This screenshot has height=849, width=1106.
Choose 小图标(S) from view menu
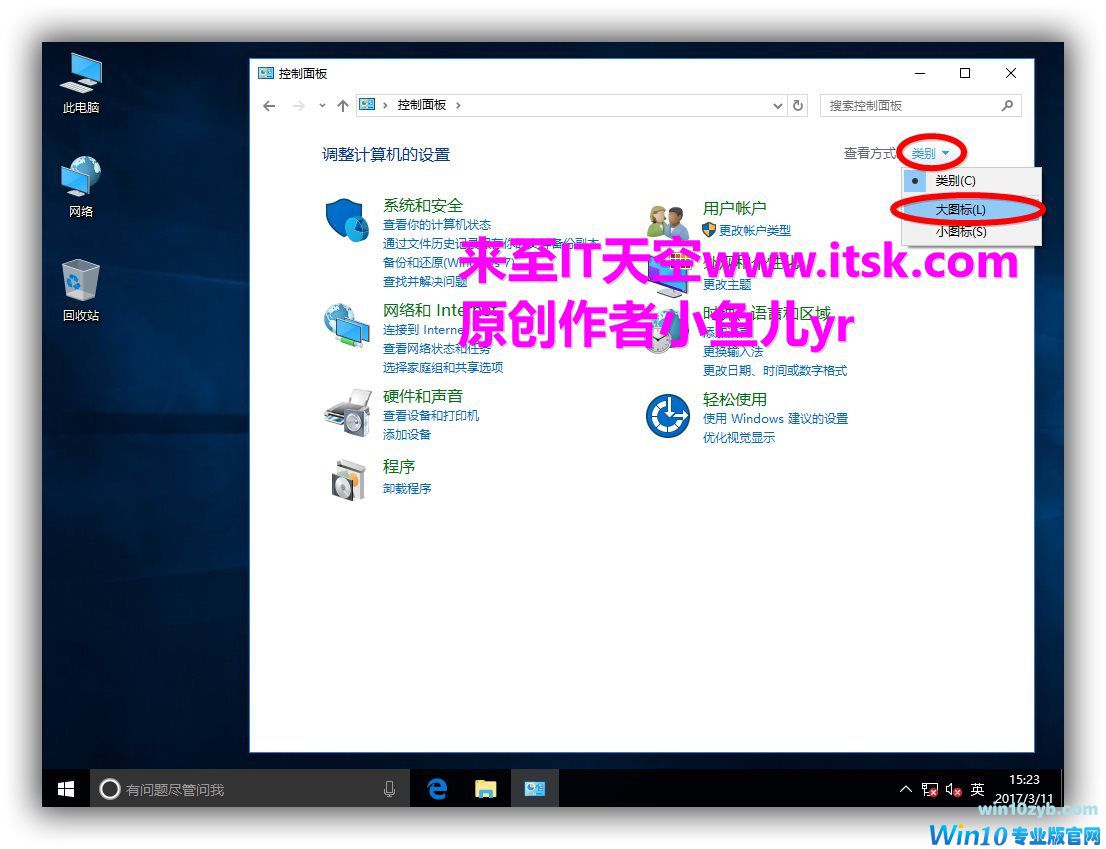pos(971,231)
